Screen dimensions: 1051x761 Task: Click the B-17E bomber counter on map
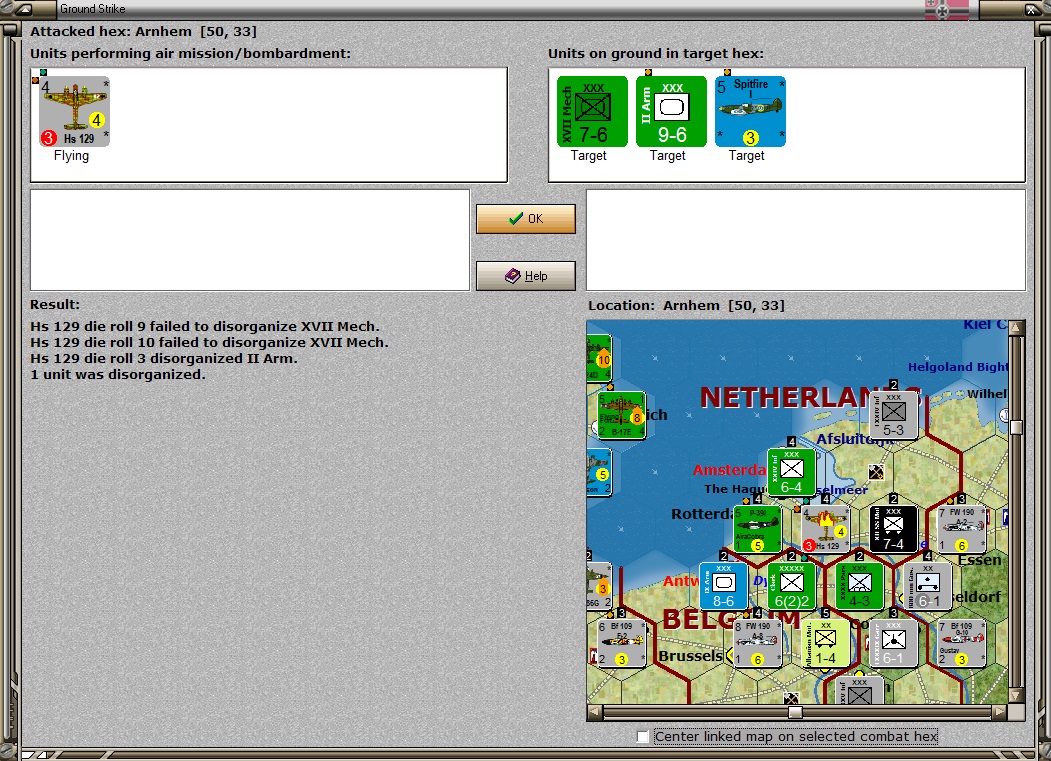pos(621,416)
